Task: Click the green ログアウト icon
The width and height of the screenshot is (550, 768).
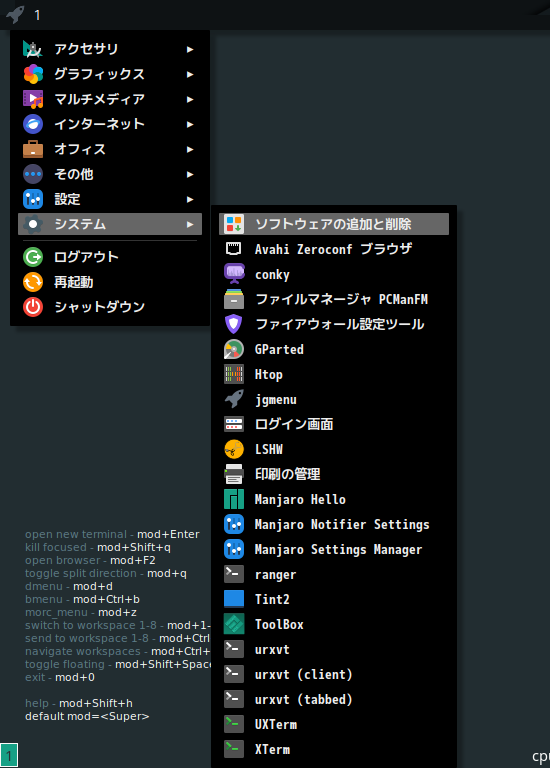Action: [x=33, y=257]
